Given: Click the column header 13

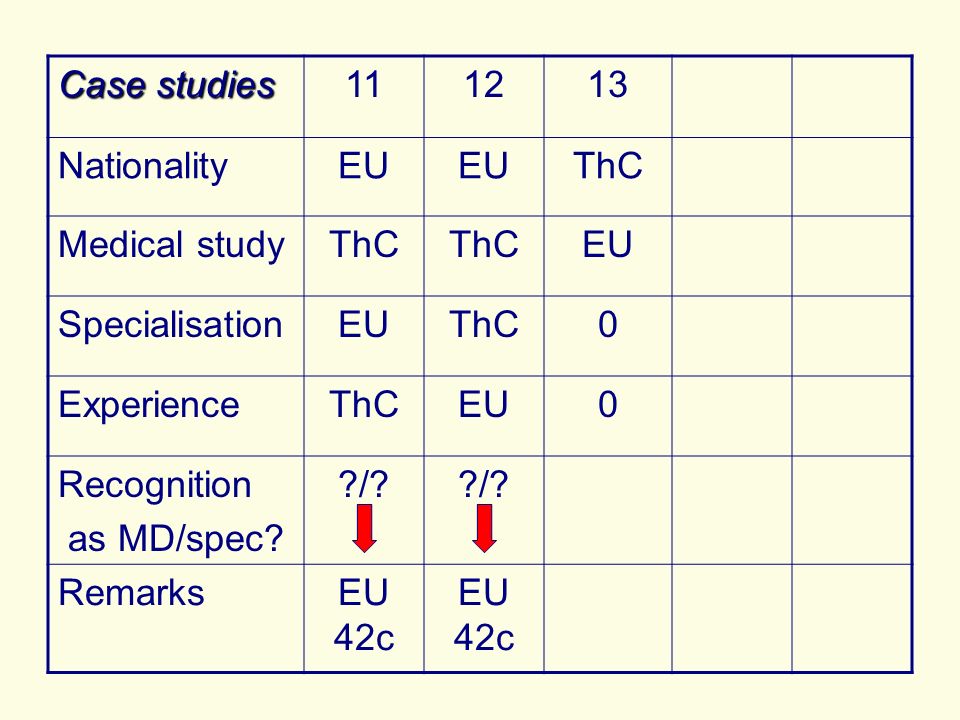Looking at the screenshot, I should point(608,84).
